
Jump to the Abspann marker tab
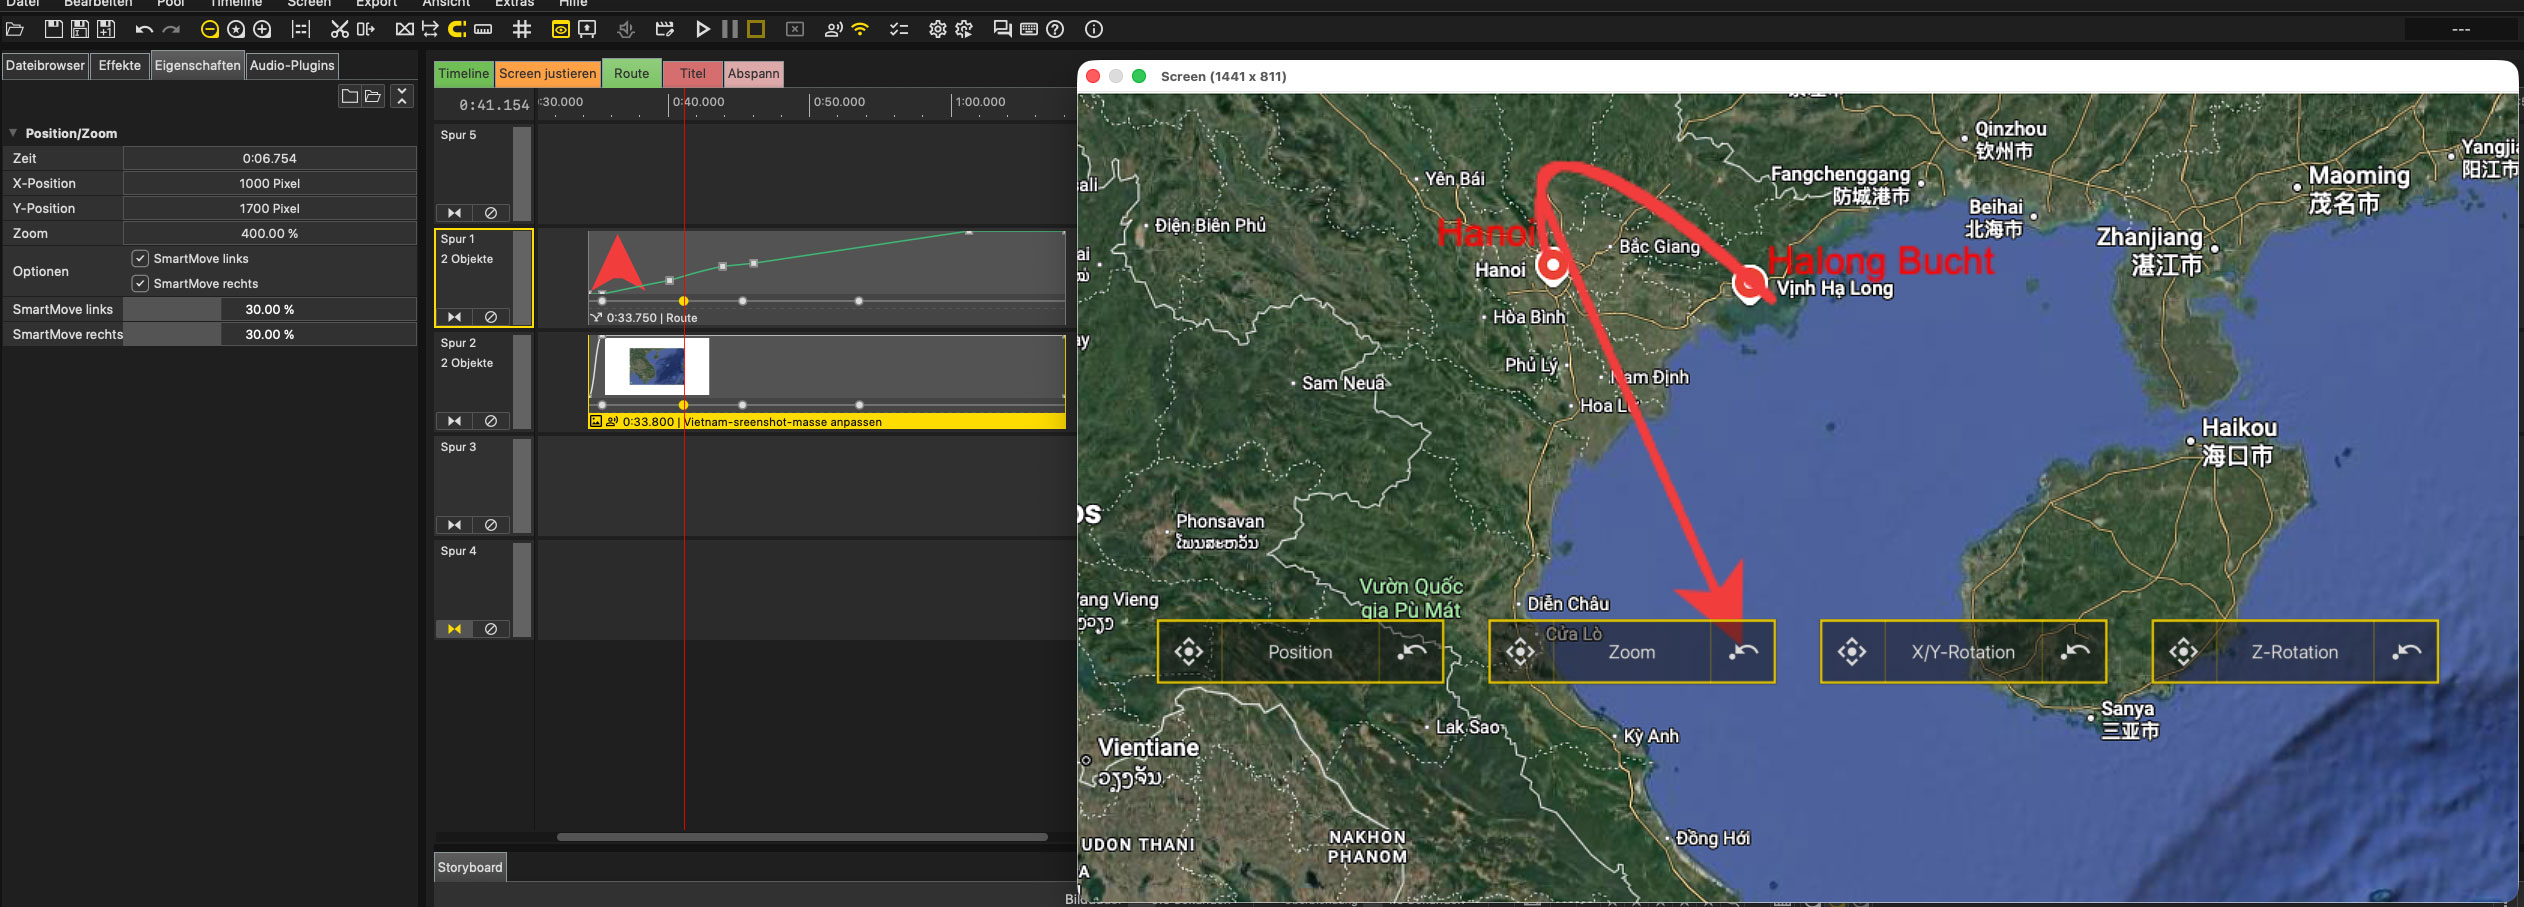tap(754, 74)
